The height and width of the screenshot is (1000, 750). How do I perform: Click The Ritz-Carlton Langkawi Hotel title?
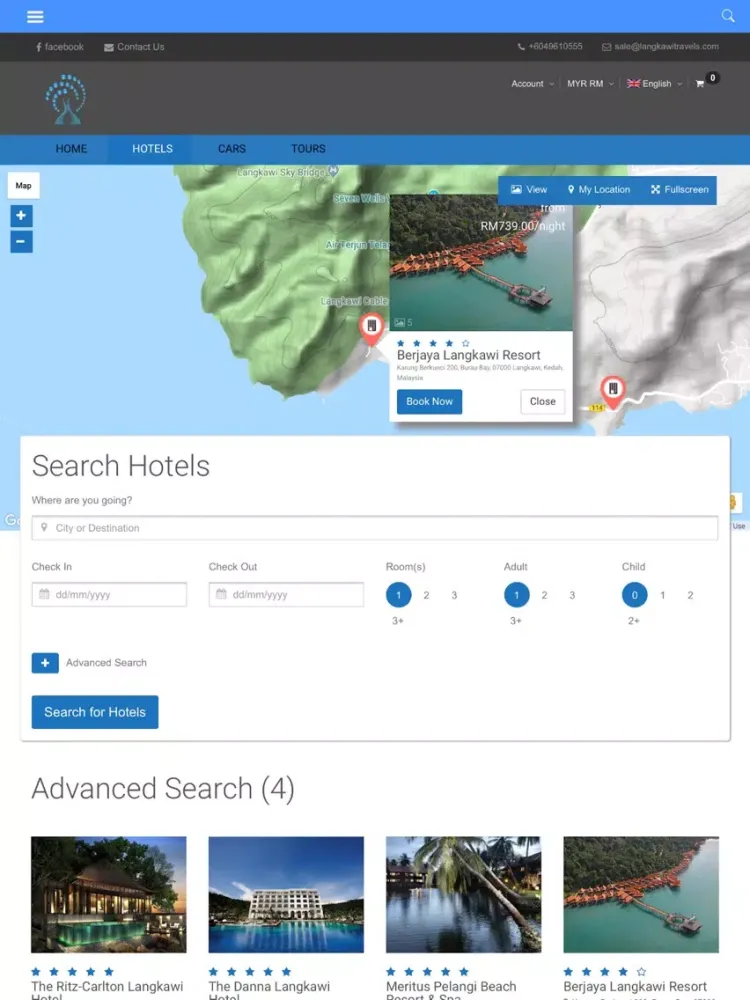[x=107, y=990]
